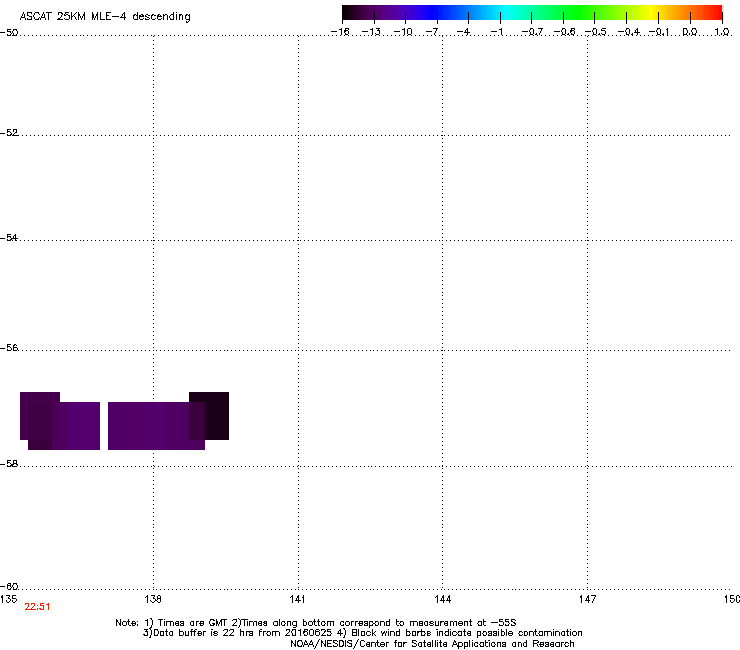Click the 144 longitude label

coord(442,599)
